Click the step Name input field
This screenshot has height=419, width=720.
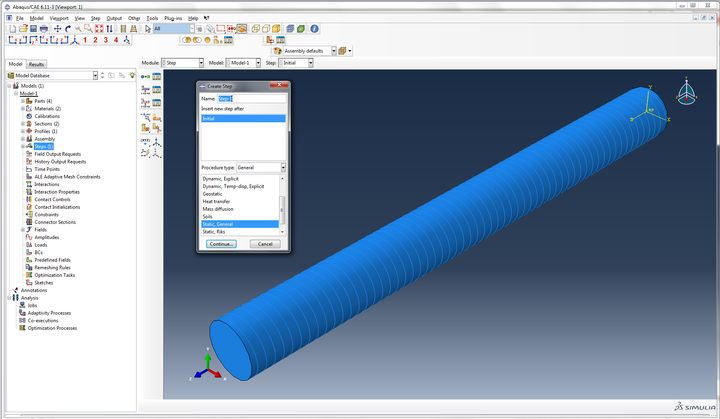[x=252, y=99]
